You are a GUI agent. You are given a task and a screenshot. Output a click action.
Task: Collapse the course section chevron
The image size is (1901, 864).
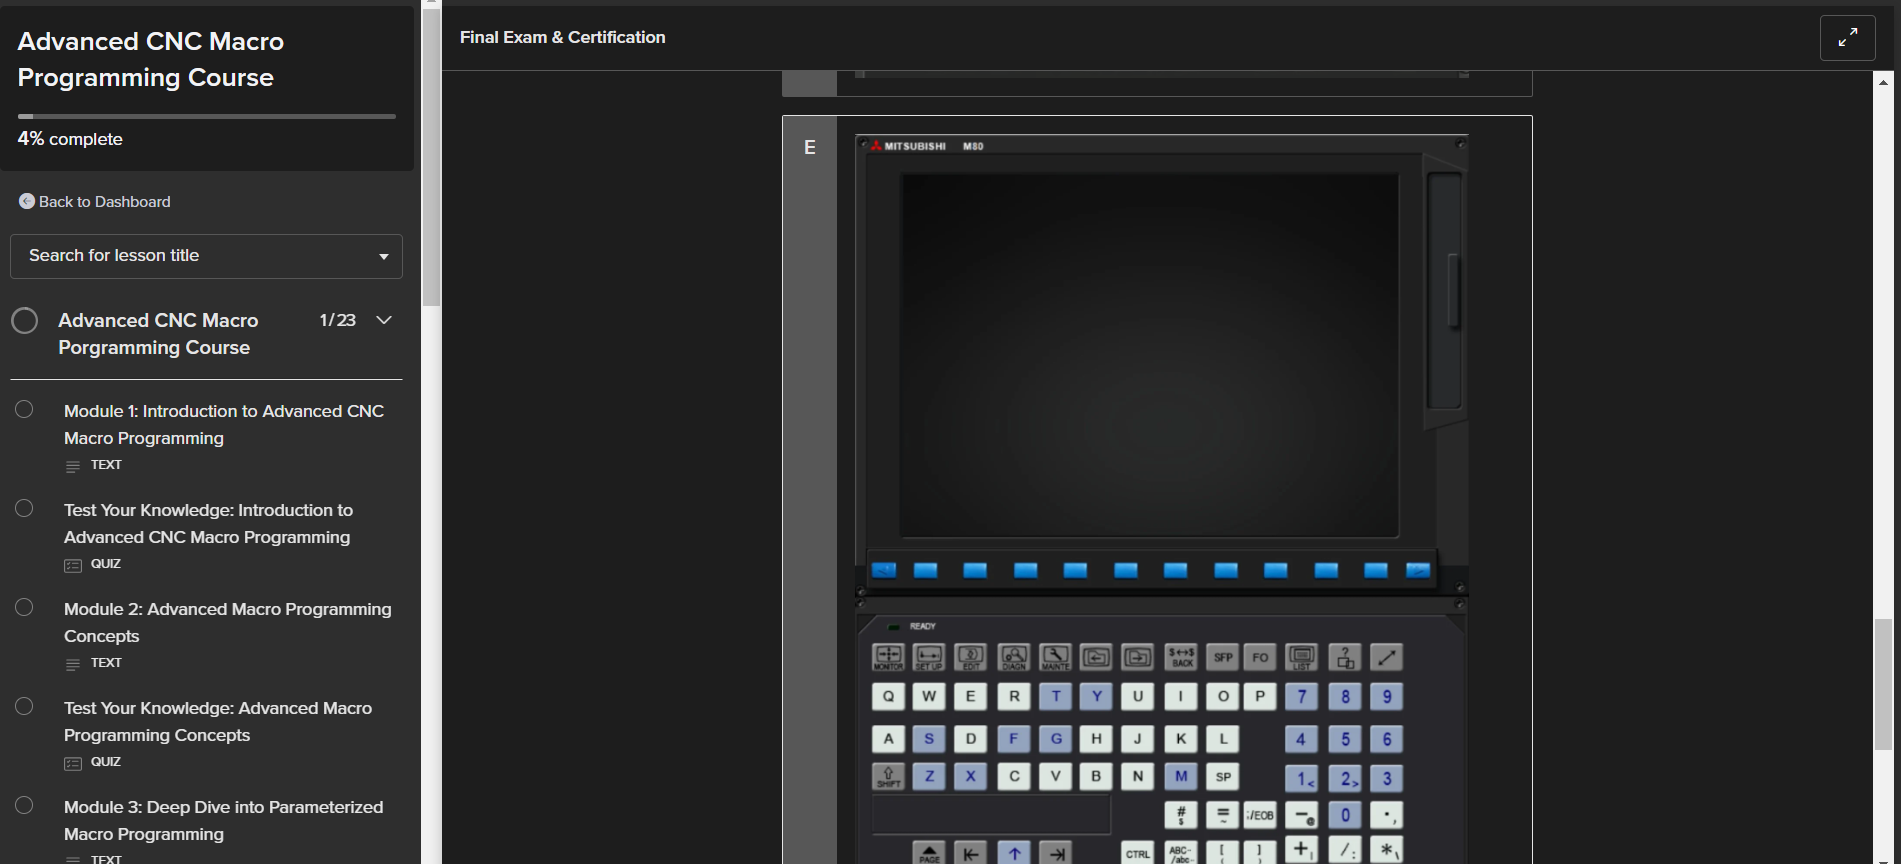[384, 320]
